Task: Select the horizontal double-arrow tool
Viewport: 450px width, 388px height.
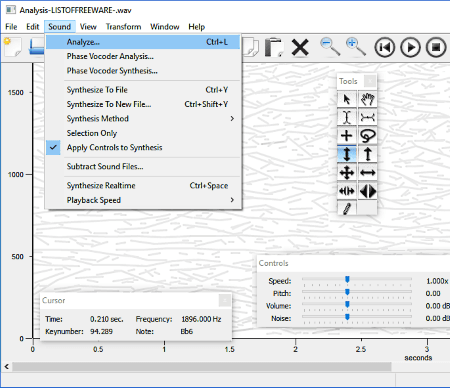Action: pyautogui.click(x=368, y=173)
